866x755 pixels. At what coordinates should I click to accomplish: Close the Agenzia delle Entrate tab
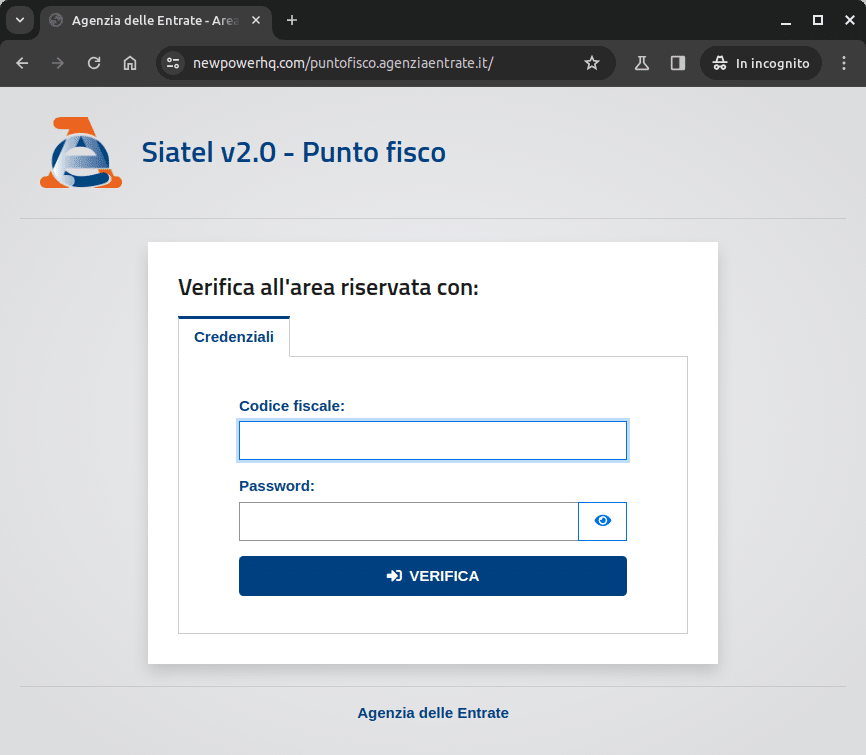point(256,20)
